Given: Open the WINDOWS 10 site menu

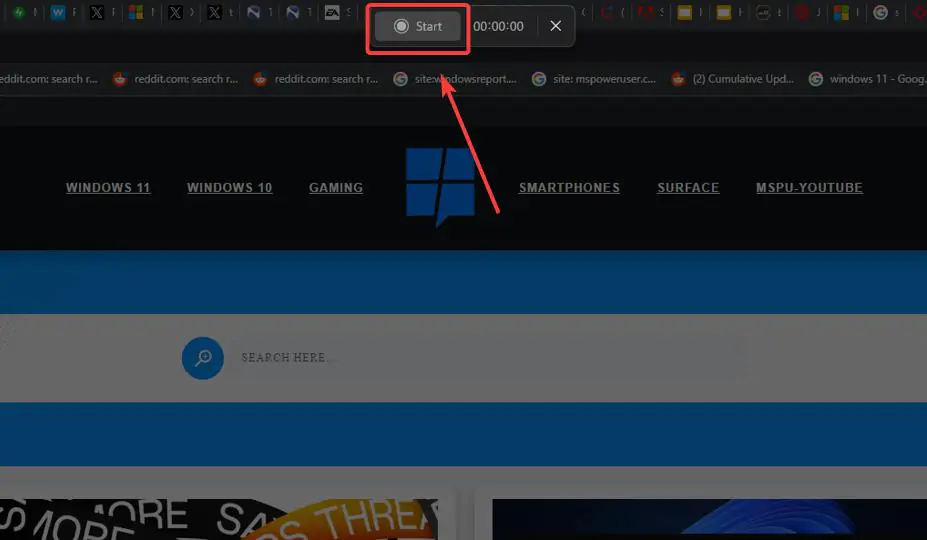Looking at the screenshot, I should [229, 187].
